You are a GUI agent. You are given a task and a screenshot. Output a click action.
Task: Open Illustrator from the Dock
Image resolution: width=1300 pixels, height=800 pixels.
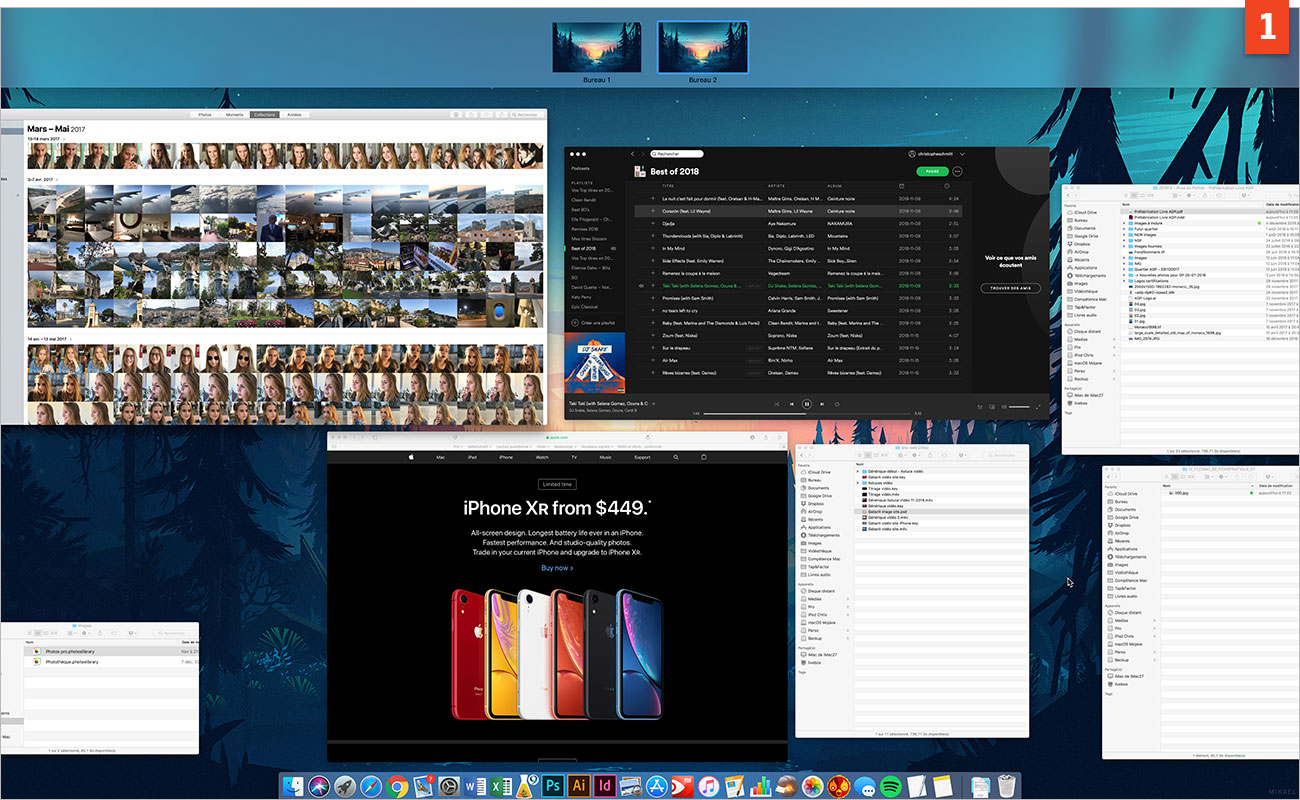point(578,786)
